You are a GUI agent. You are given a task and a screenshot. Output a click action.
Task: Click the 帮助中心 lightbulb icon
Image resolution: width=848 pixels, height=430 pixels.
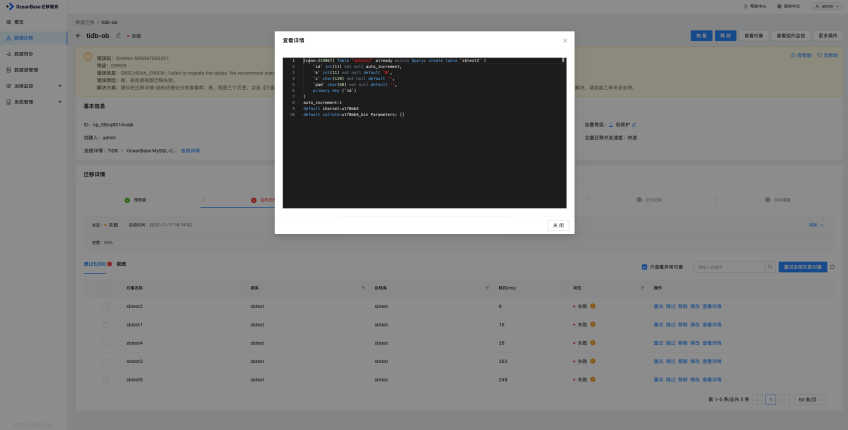(745, 6)
